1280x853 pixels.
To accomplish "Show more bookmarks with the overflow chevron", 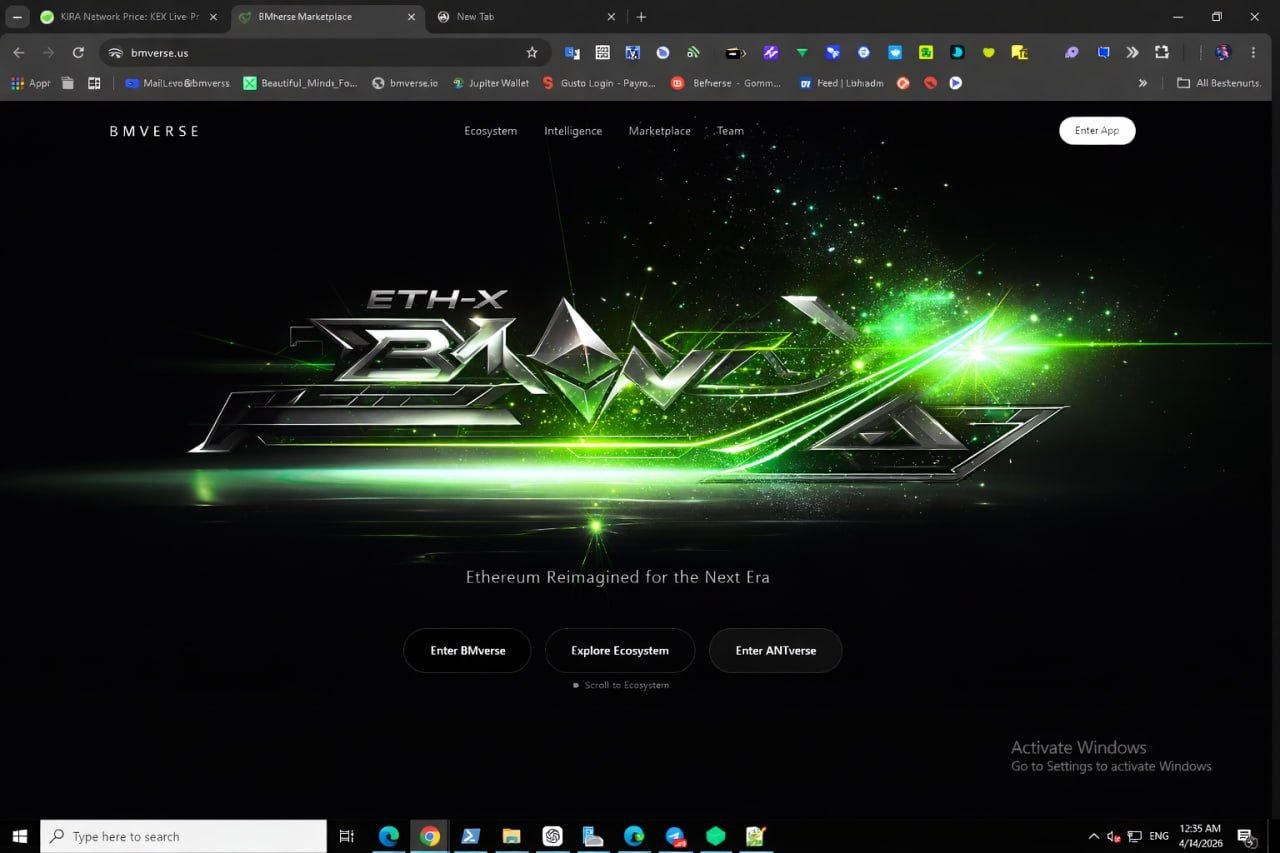I will click(1143, 83).
